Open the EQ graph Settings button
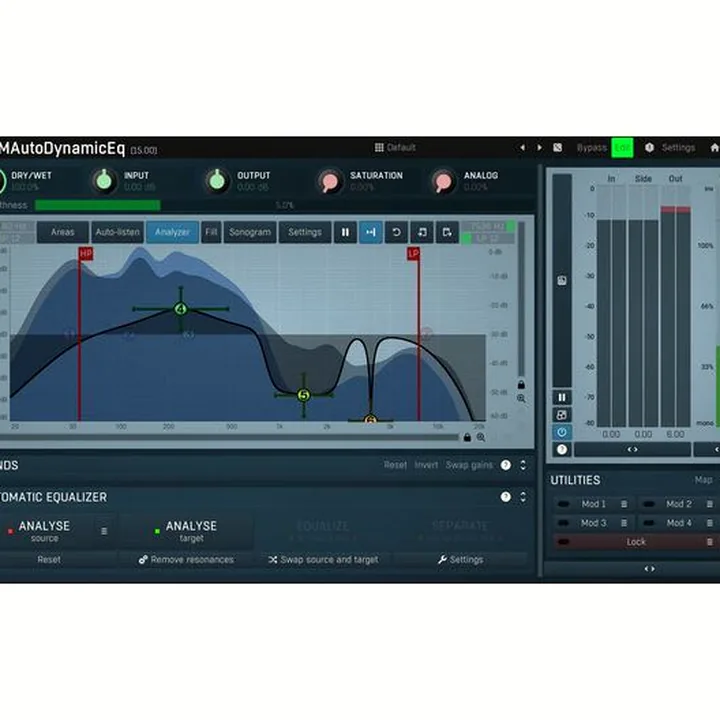 click(x=305, y=232)
